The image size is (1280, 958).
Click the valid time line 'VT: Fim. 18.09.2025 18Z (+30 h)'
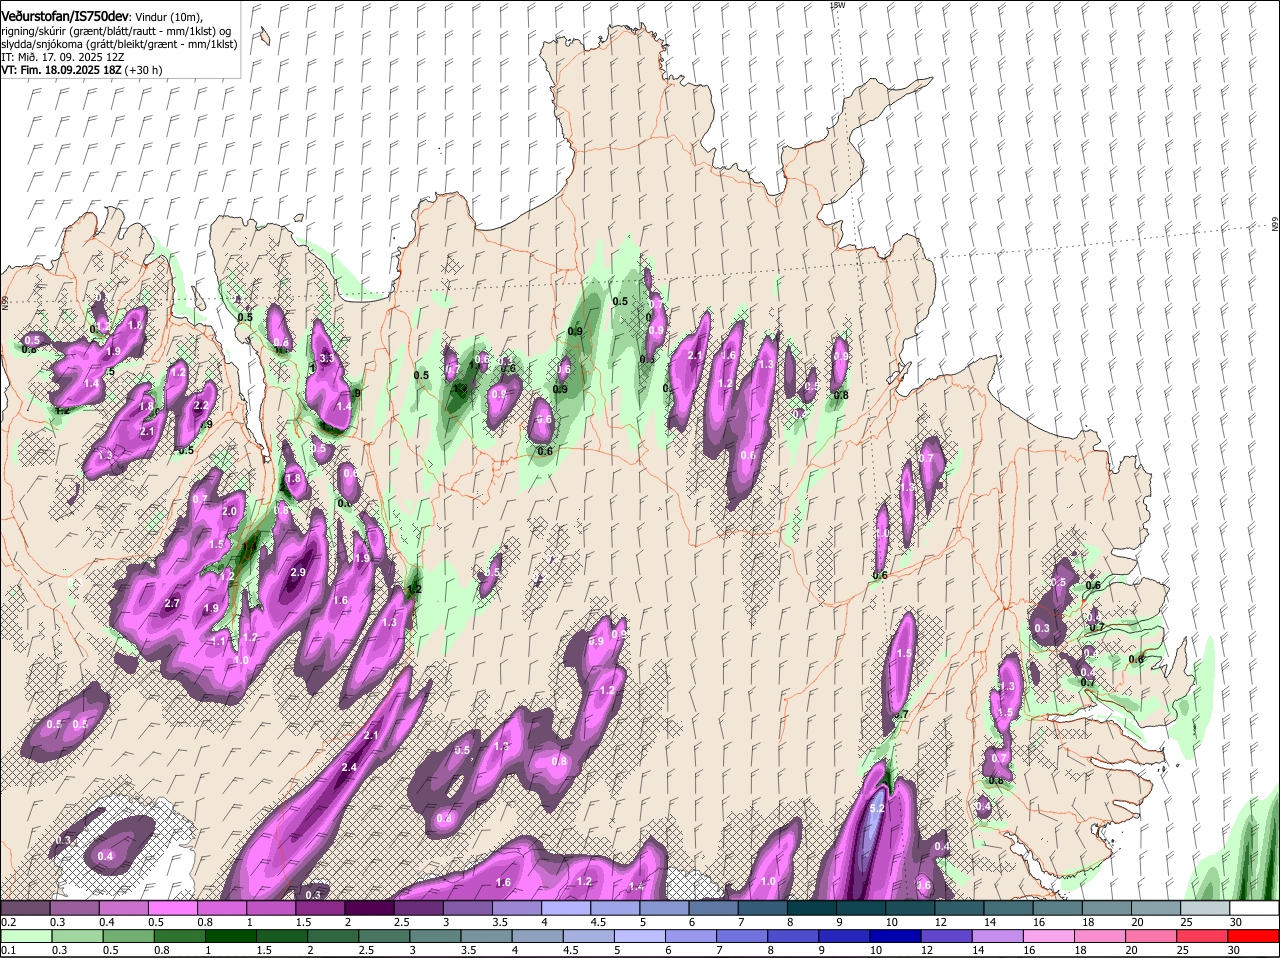click(82, 70)
